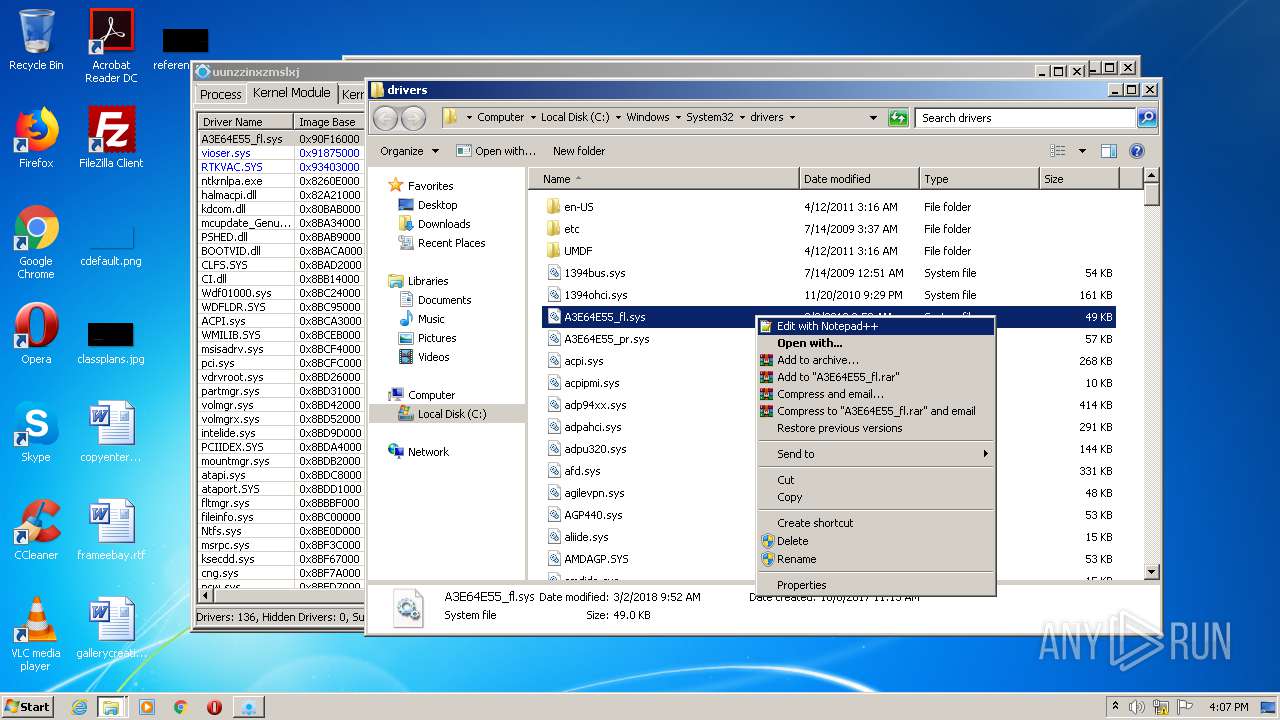Launch Google Chrome desktop shortcut
Image resolution: width=1280 pixels, height=720 pixels.
tap(36, 242)
